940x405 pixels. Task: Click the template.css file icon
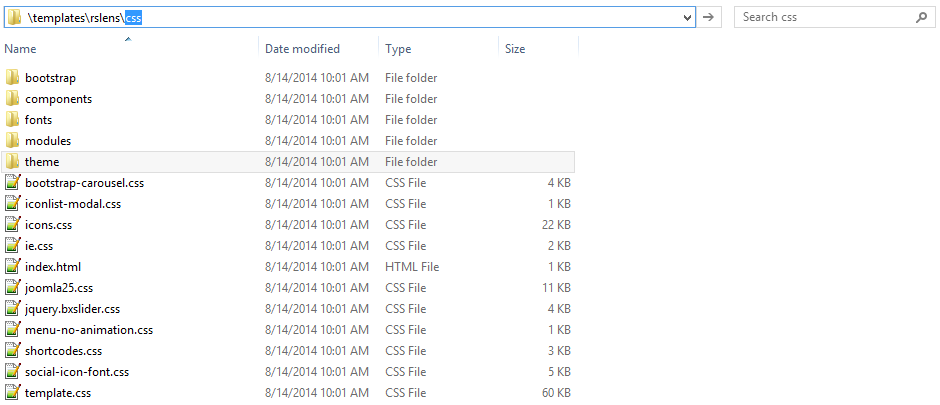point(13,393)
